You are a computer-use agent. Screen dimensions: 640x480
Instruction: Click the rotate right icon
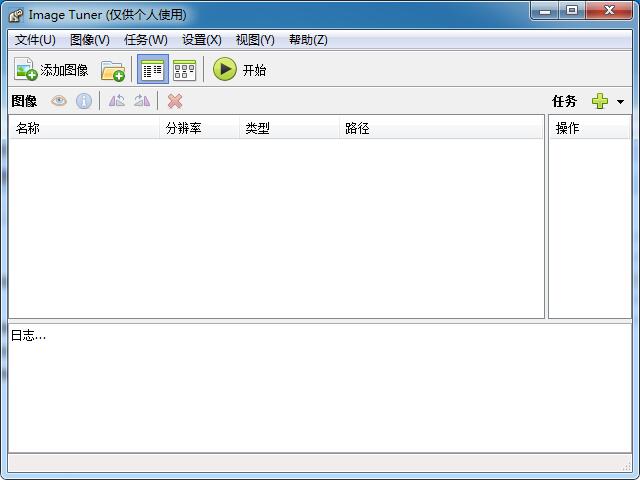click(142, 101)
